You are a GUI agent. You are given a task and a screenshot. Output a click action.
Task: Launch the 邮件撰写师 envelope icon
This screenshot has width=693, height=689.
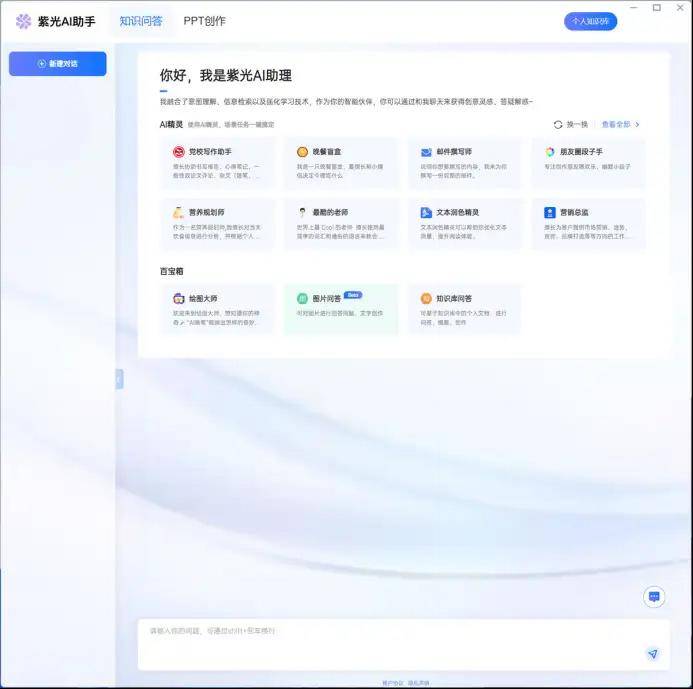[426, 152]
